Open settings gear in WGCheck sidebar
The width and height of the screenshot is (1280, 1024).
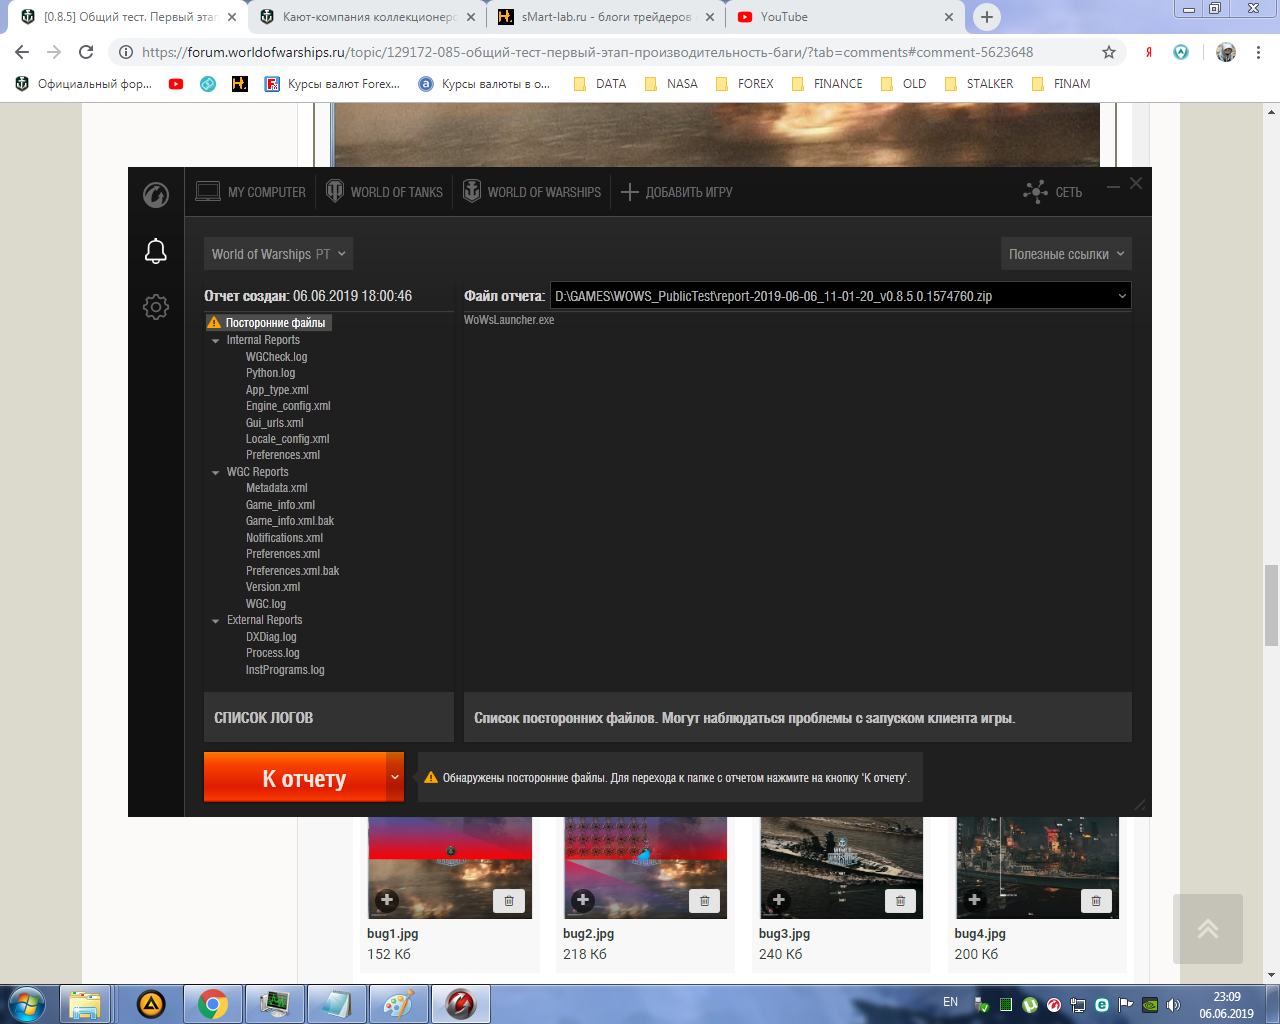(x=156, y=307)
